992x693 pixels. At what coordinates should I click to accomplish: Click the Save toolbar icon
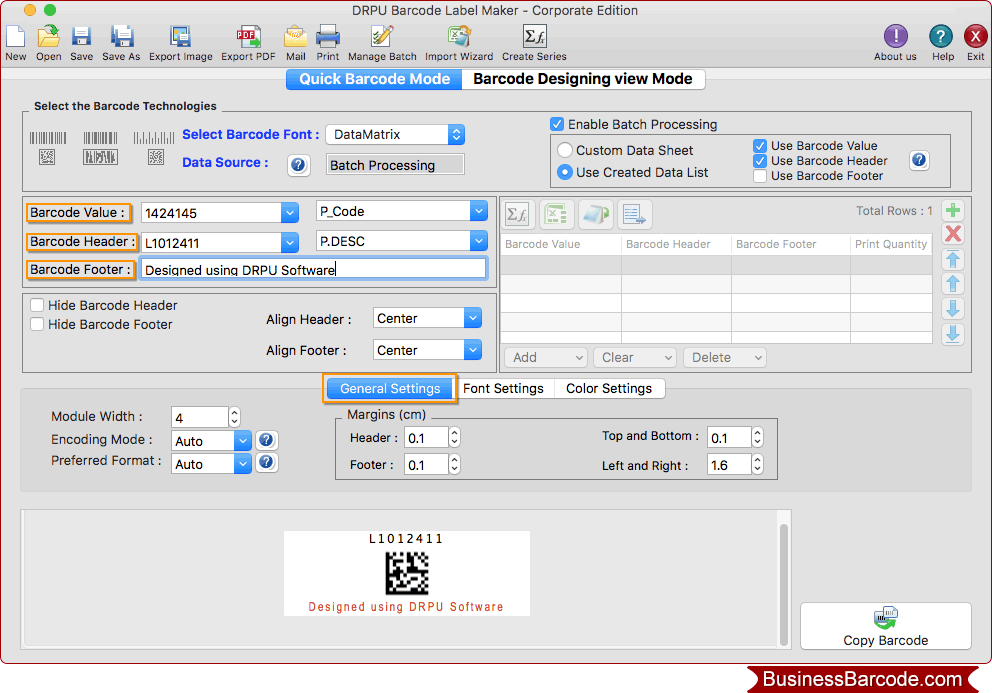81,37
